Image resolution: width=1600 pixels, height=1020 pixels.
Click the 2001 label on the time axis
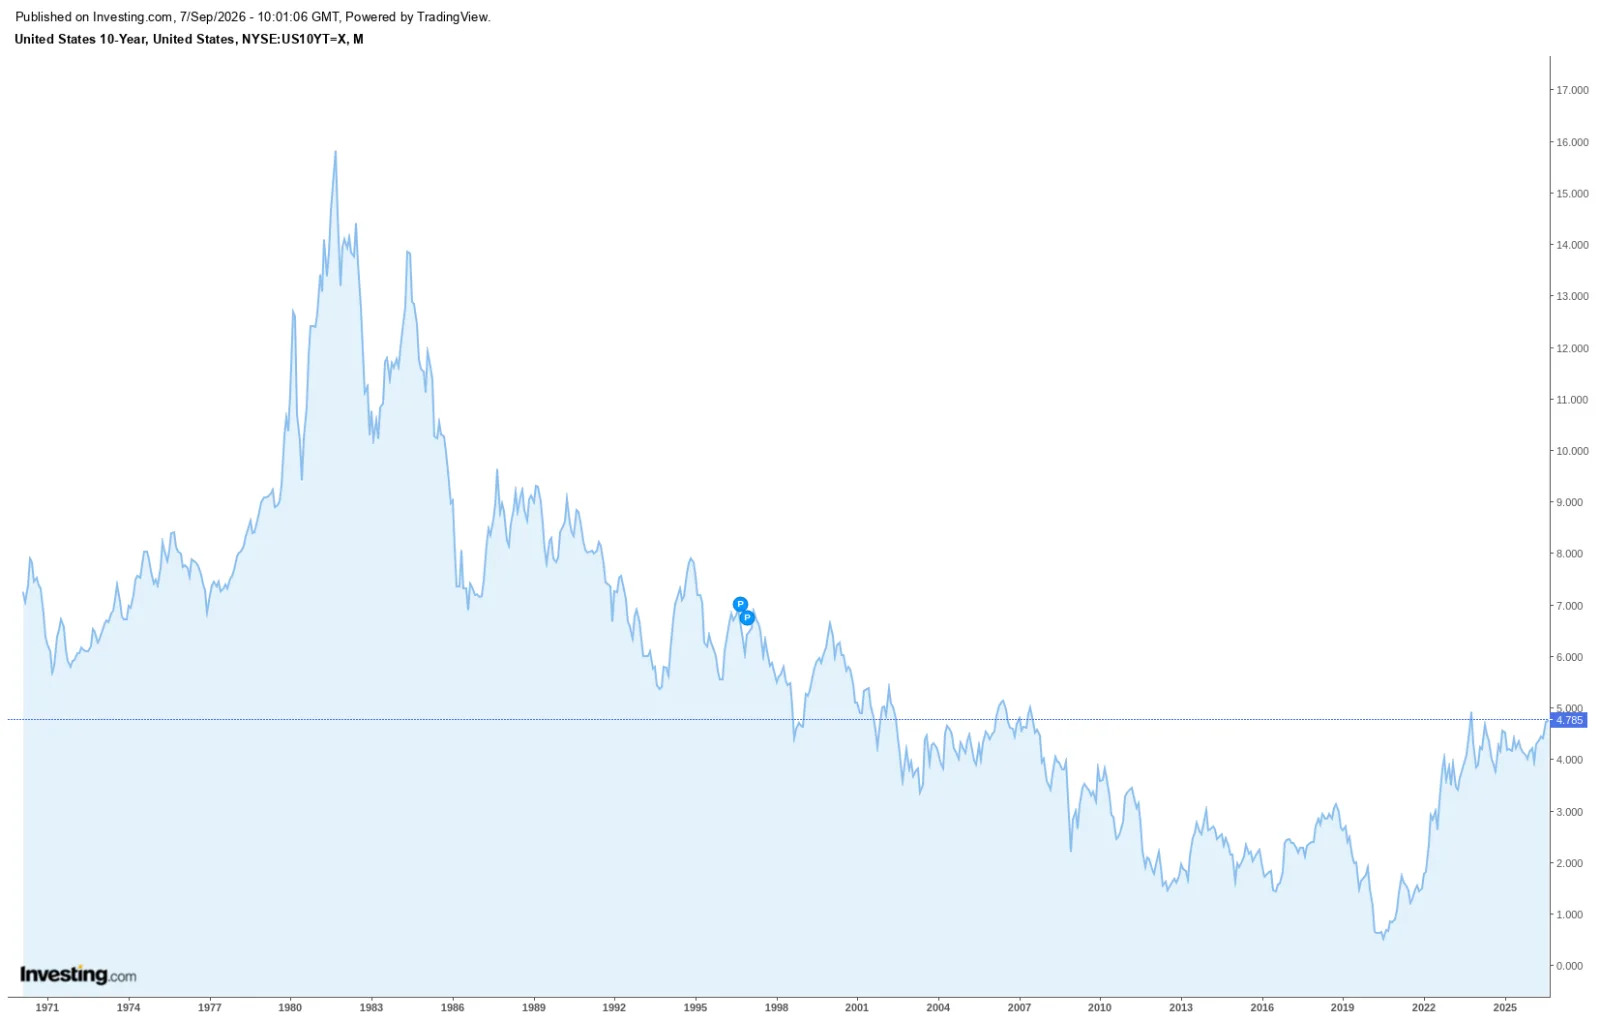857,1007
